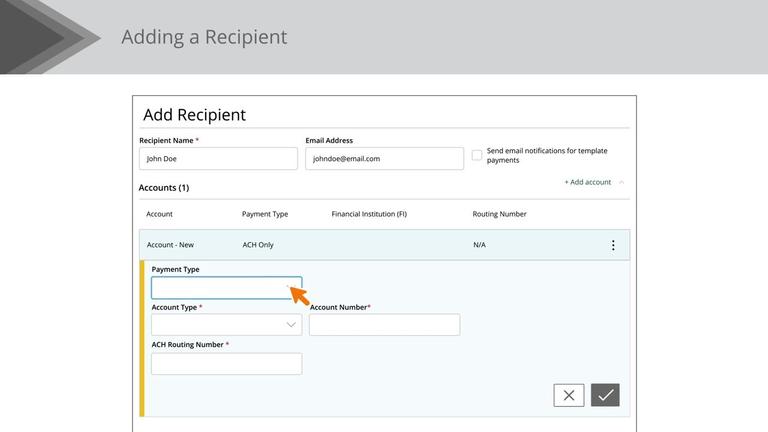Image resolution: width=768 pixels, height=432 pixels.
Task: Enable Send email notifications checkbox
Action: coord(477,155)
